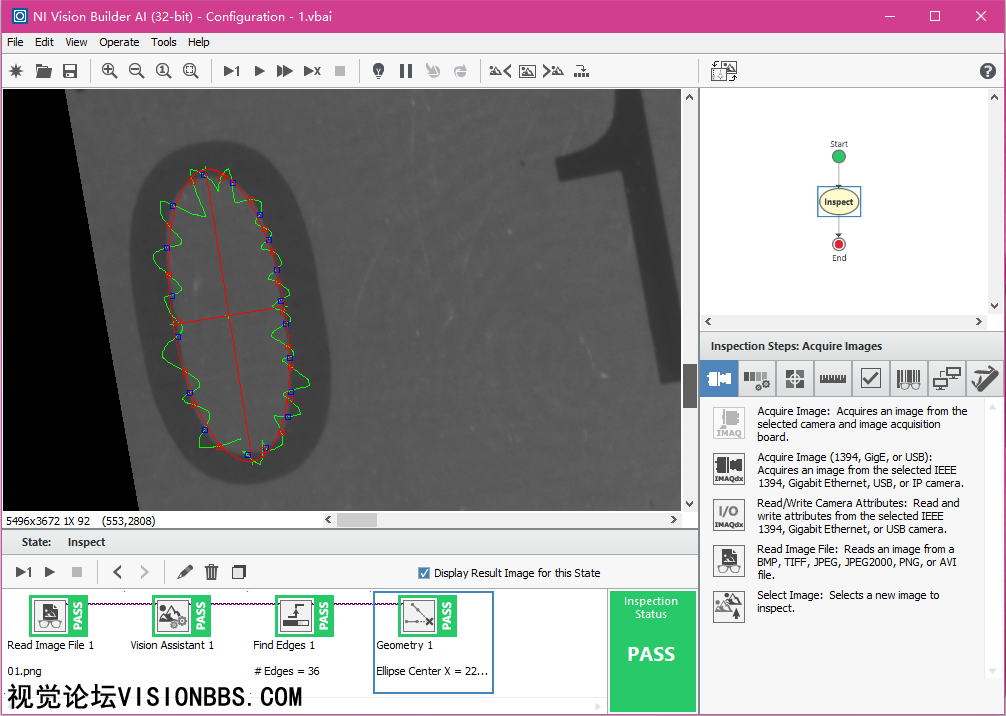
Task: Open the Additional Tools knife tab
Action: coord(984,379)
